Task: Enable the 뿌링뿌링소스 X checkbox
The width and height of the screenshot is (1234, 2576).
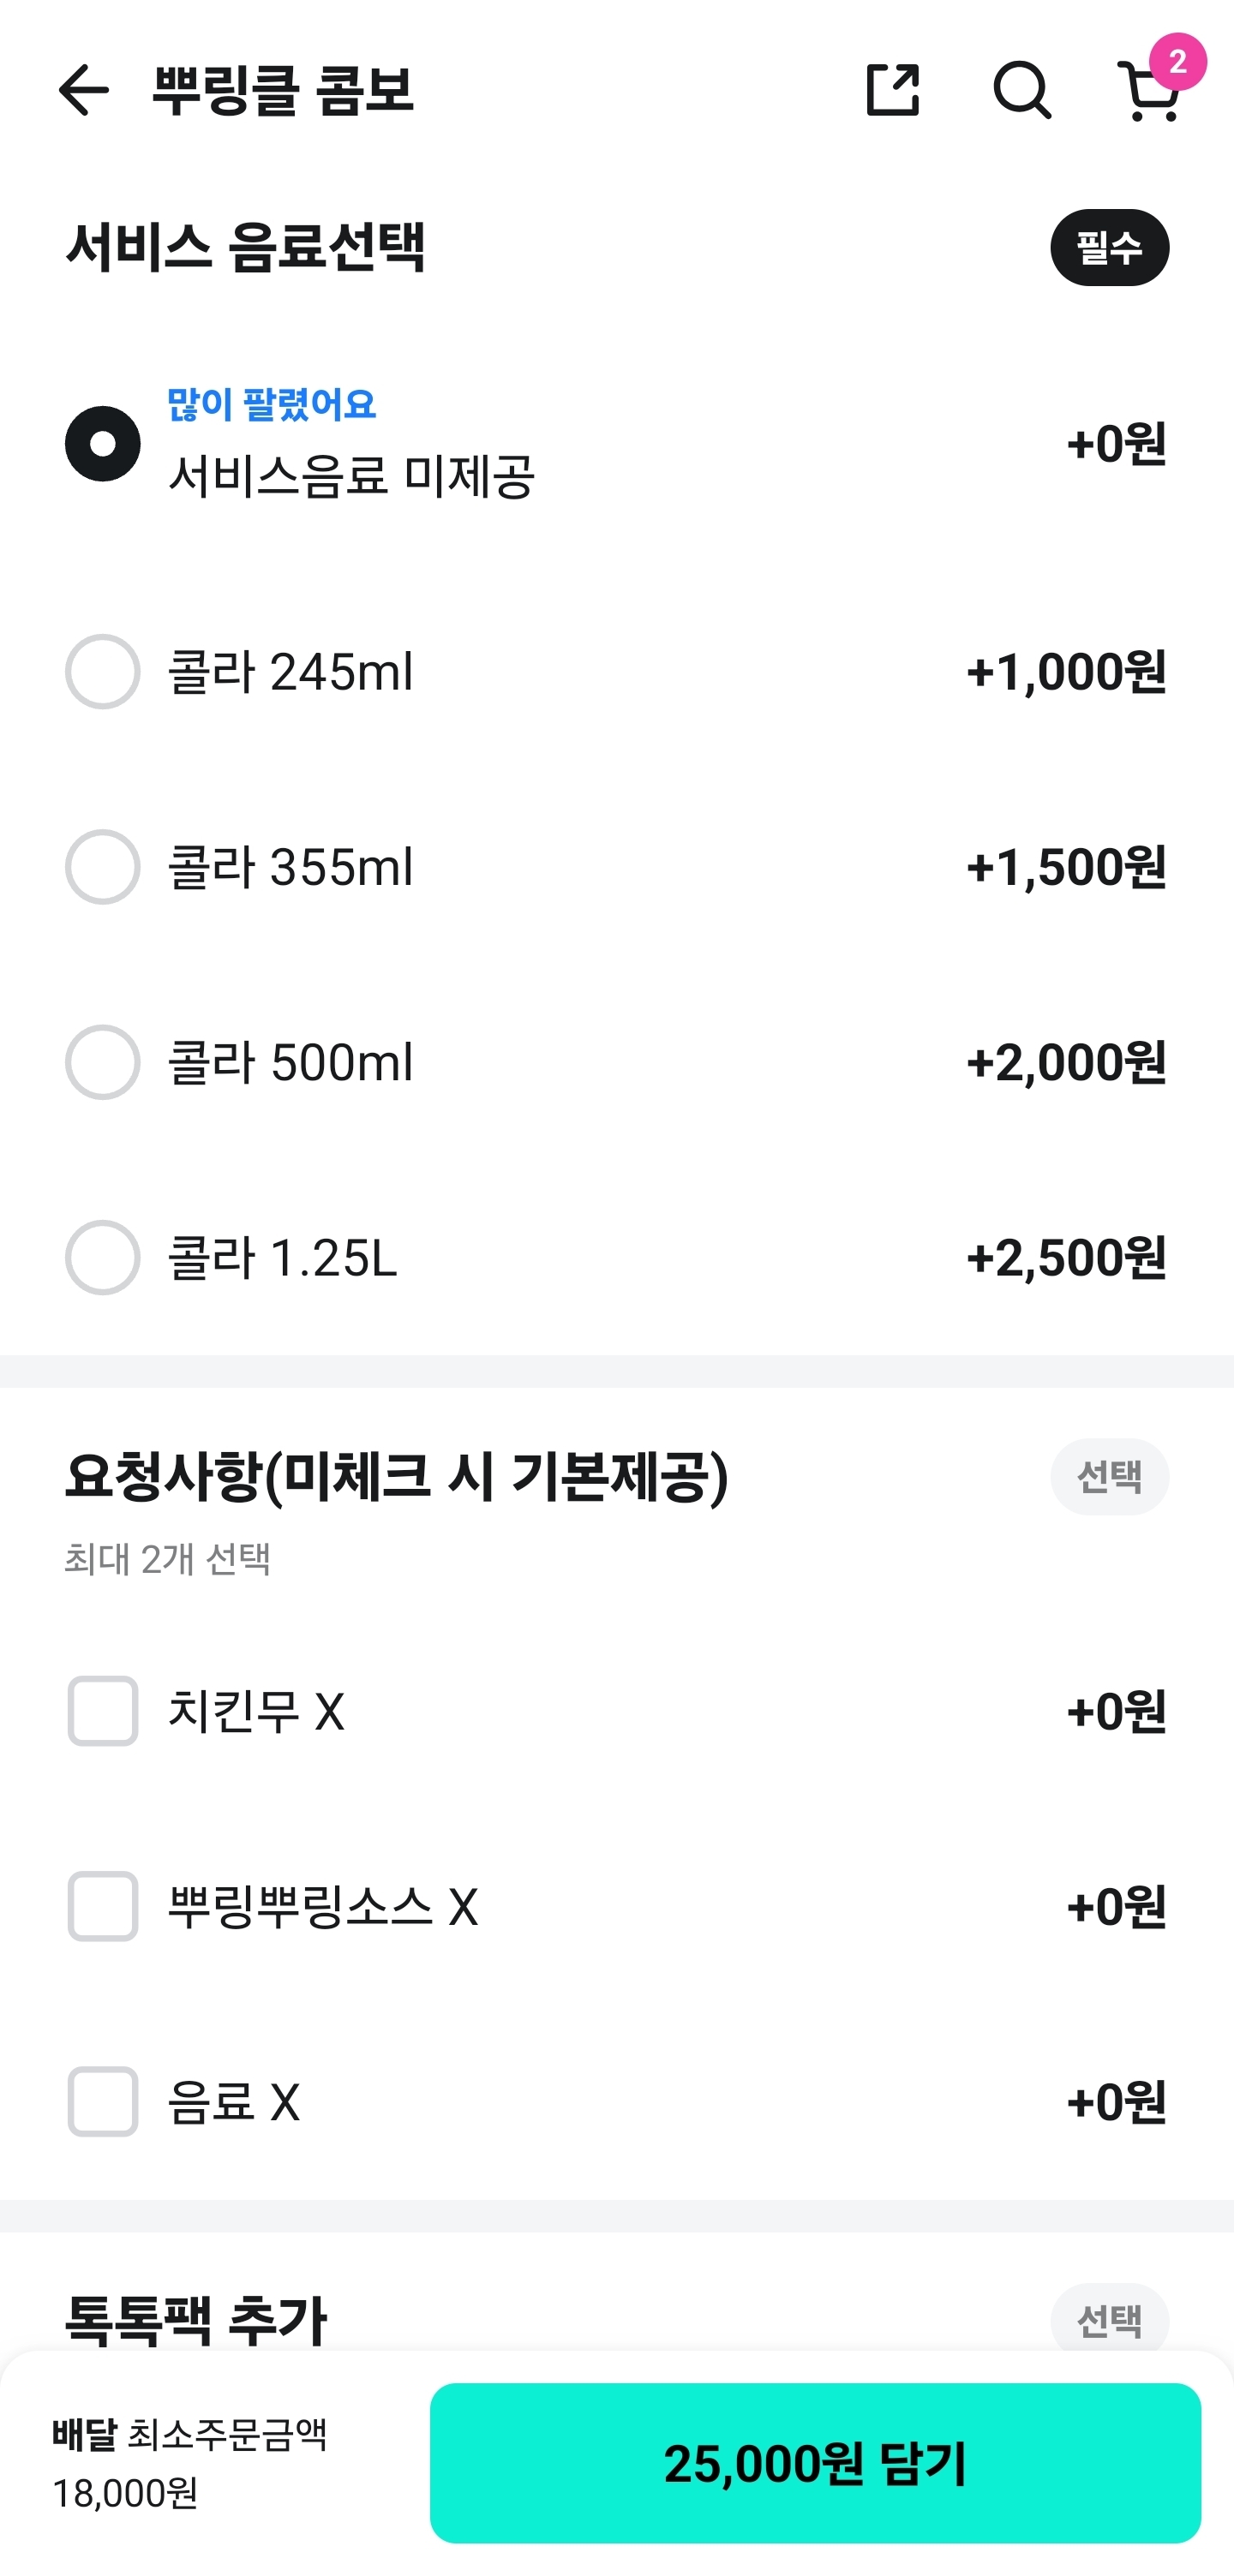Action: tap(103, 1906)
